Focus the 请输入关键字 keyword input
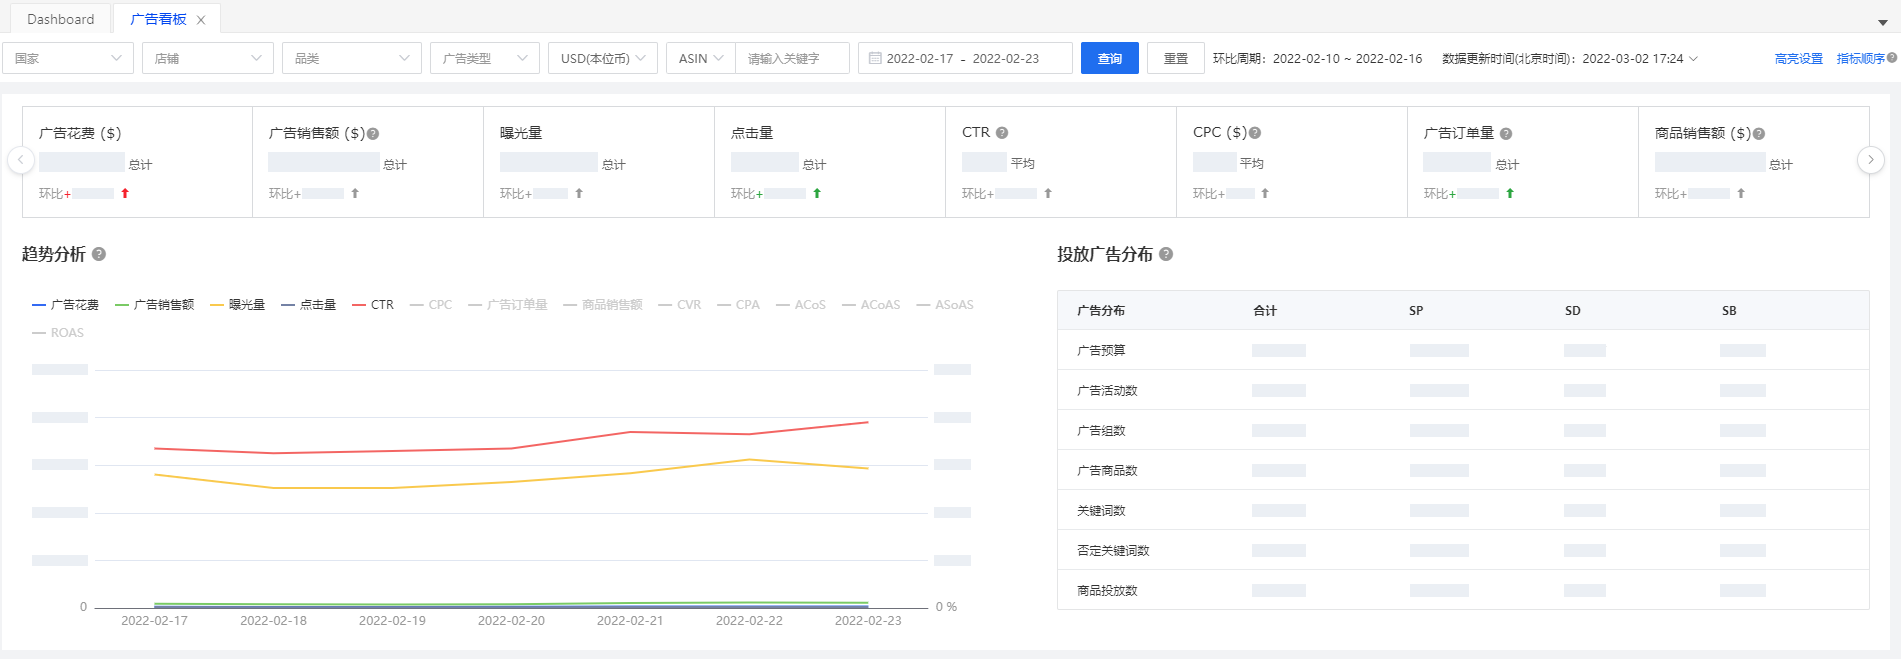This screenshot has width=1901, height=659. [x=792, y=58]
